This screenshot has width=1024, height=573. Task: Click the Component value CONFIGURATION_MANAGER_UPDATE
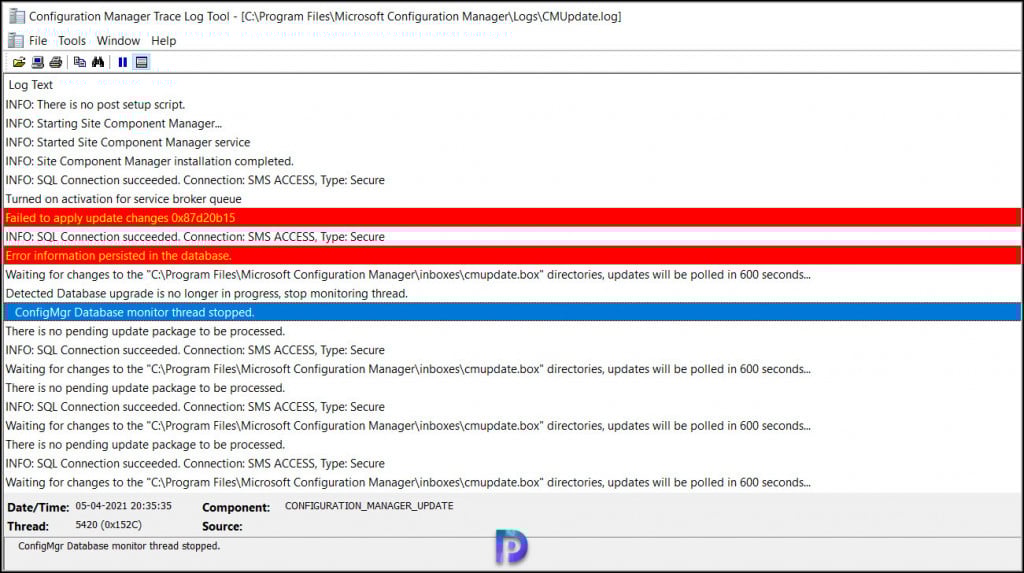tap(369, 506)
